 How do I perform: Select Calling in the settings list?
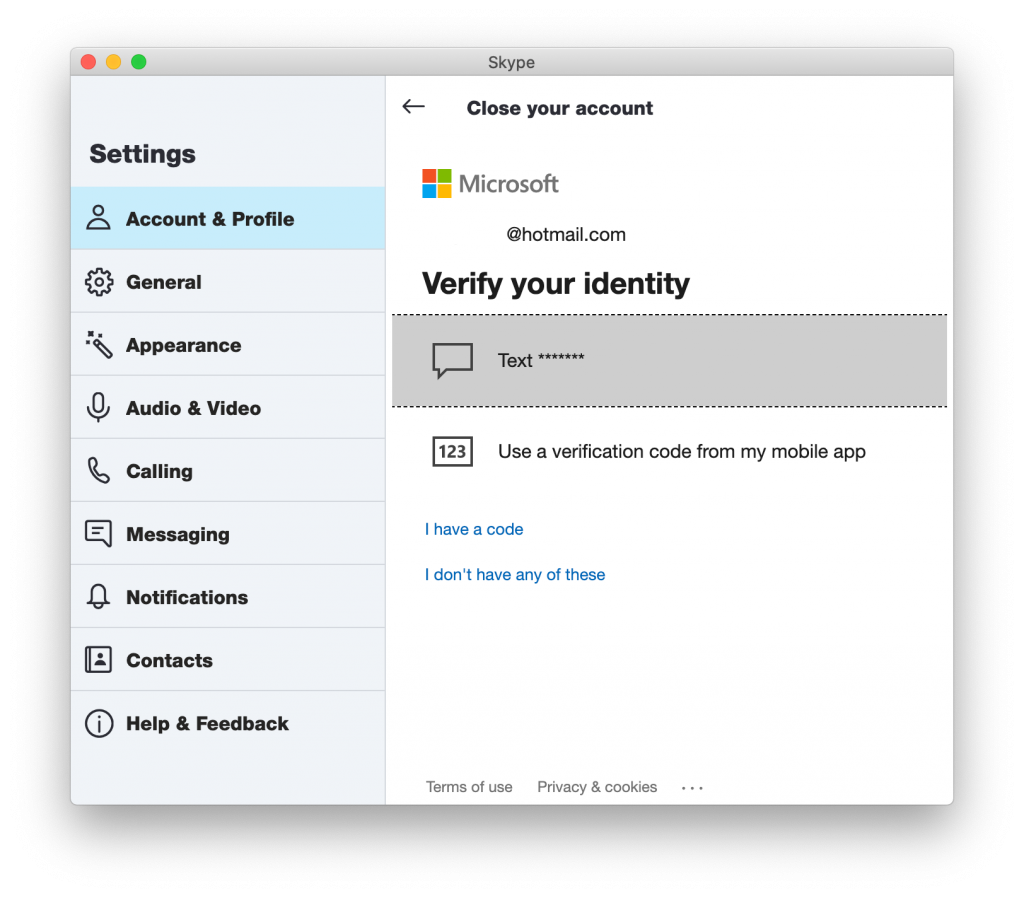[x=228, y=471]
